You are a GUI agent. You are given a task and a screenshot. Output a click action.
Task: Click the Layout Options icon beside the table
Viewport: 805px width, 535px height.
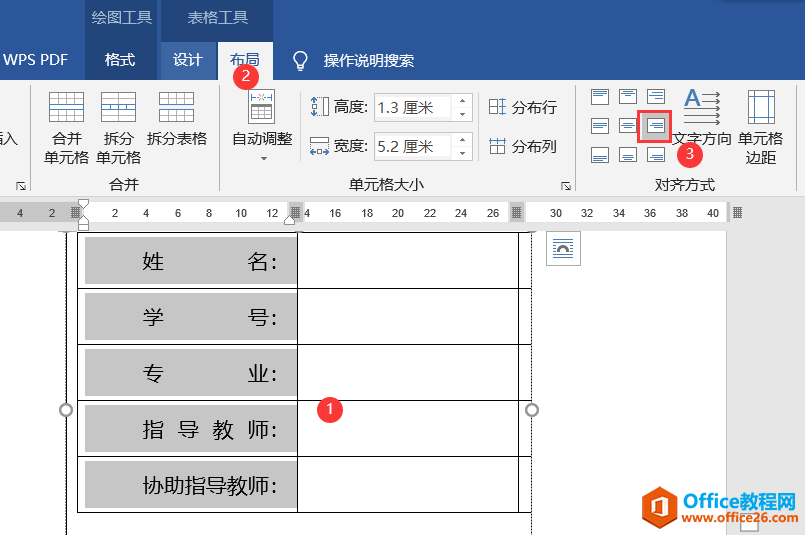(563, 249)
